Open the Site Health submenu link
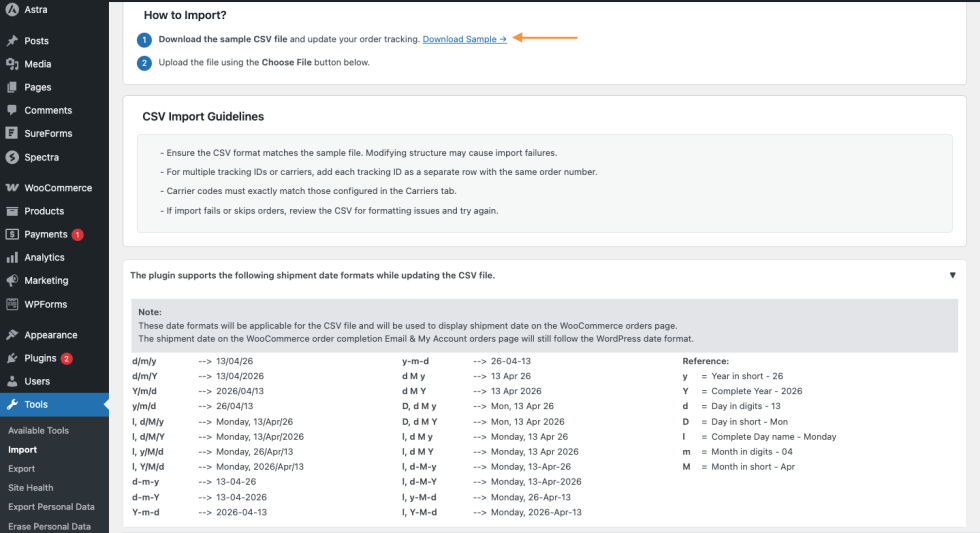Image resolution: width=980 pixels, height=533 pixels. (31, 488)
